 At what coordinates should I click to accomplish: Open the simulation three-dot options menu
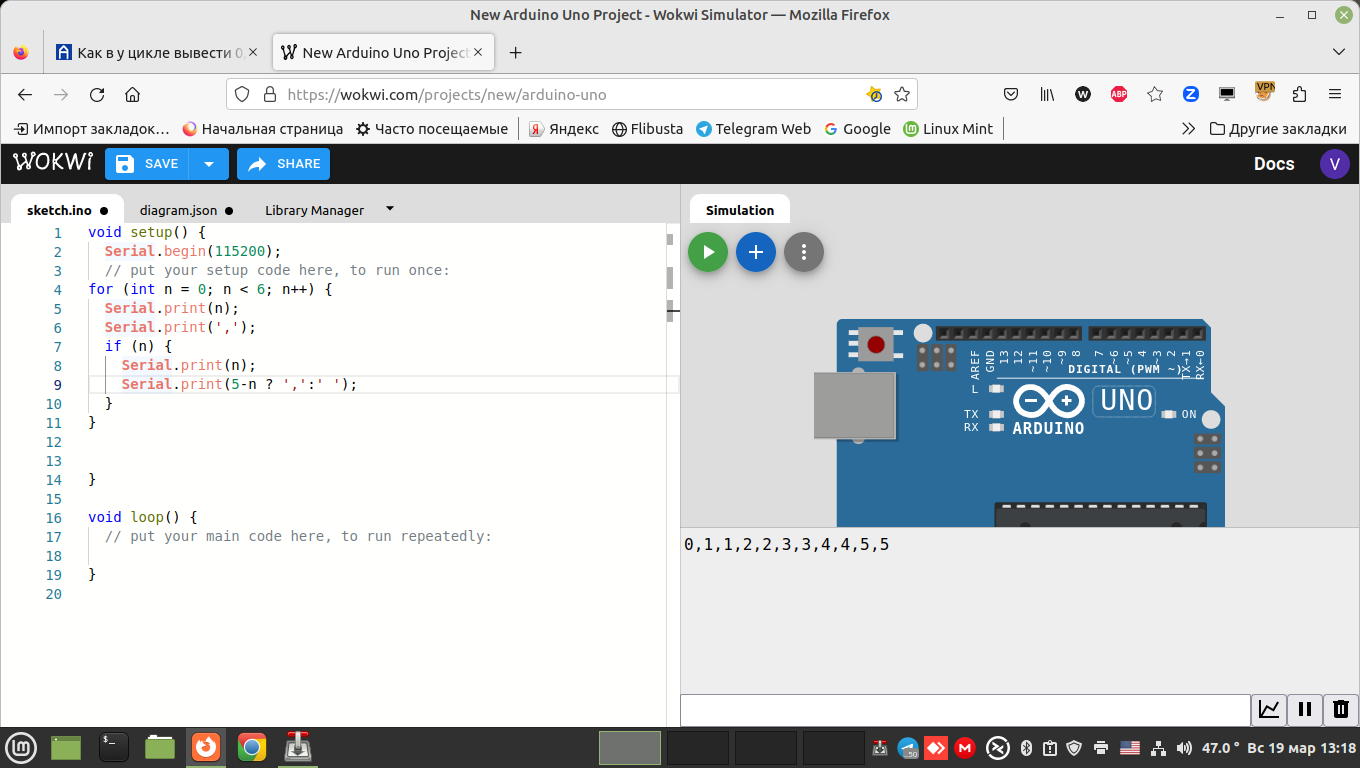click(x=804, y=252)
